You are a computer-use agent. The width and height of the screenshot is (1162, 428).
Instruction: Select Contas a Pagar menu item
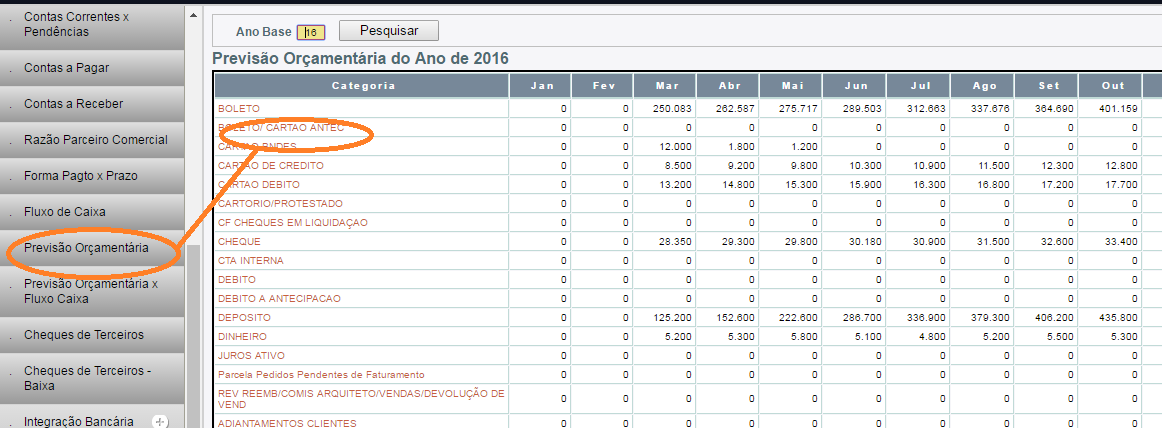[66, 68]
